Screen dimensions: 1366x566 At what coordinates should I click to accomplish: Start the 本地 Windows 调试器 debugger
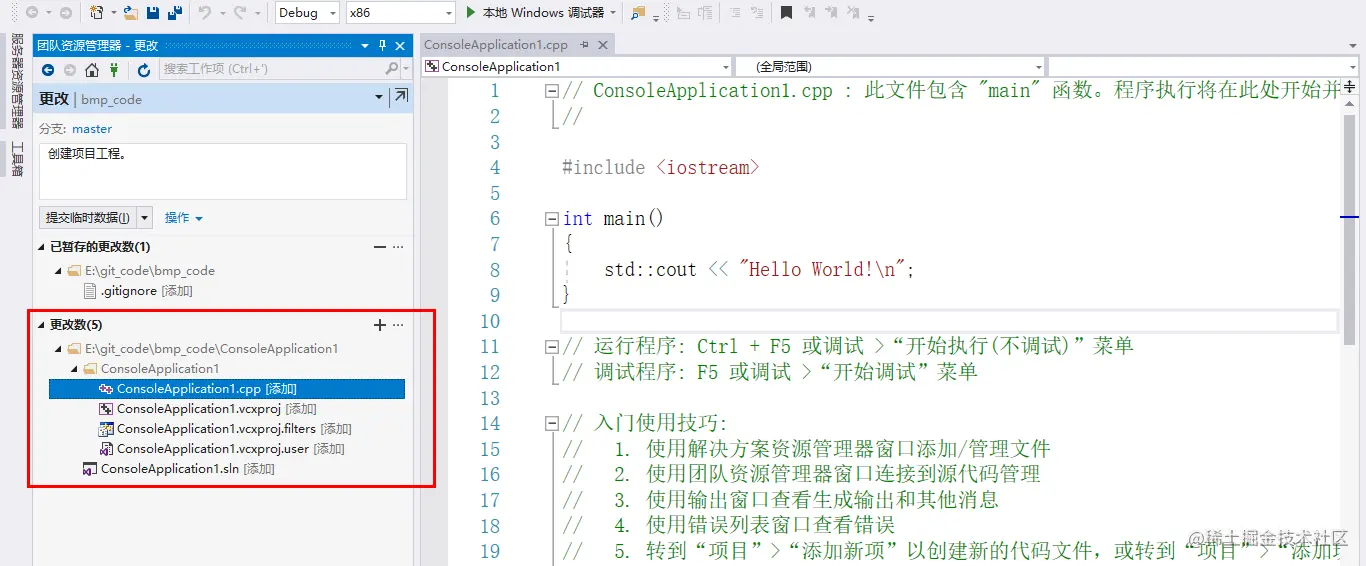tap(536, 13)
